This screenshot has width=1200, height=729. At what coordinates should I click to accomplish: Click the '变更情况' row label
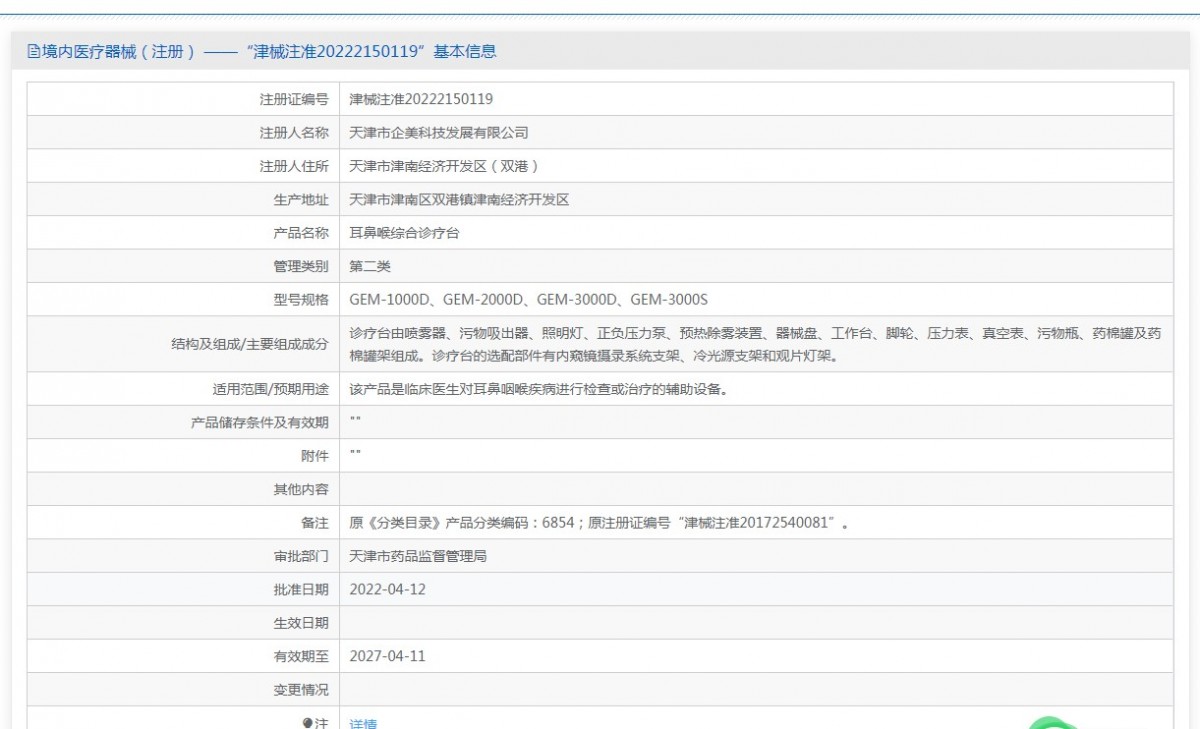(x=301, y=690)
